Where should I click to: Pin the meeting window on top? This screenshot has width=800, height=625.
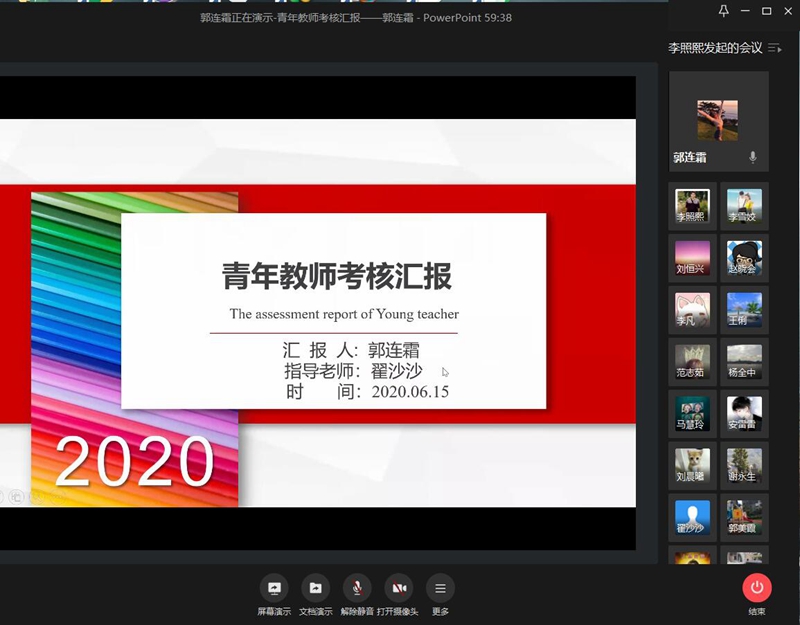pos(724,11)
